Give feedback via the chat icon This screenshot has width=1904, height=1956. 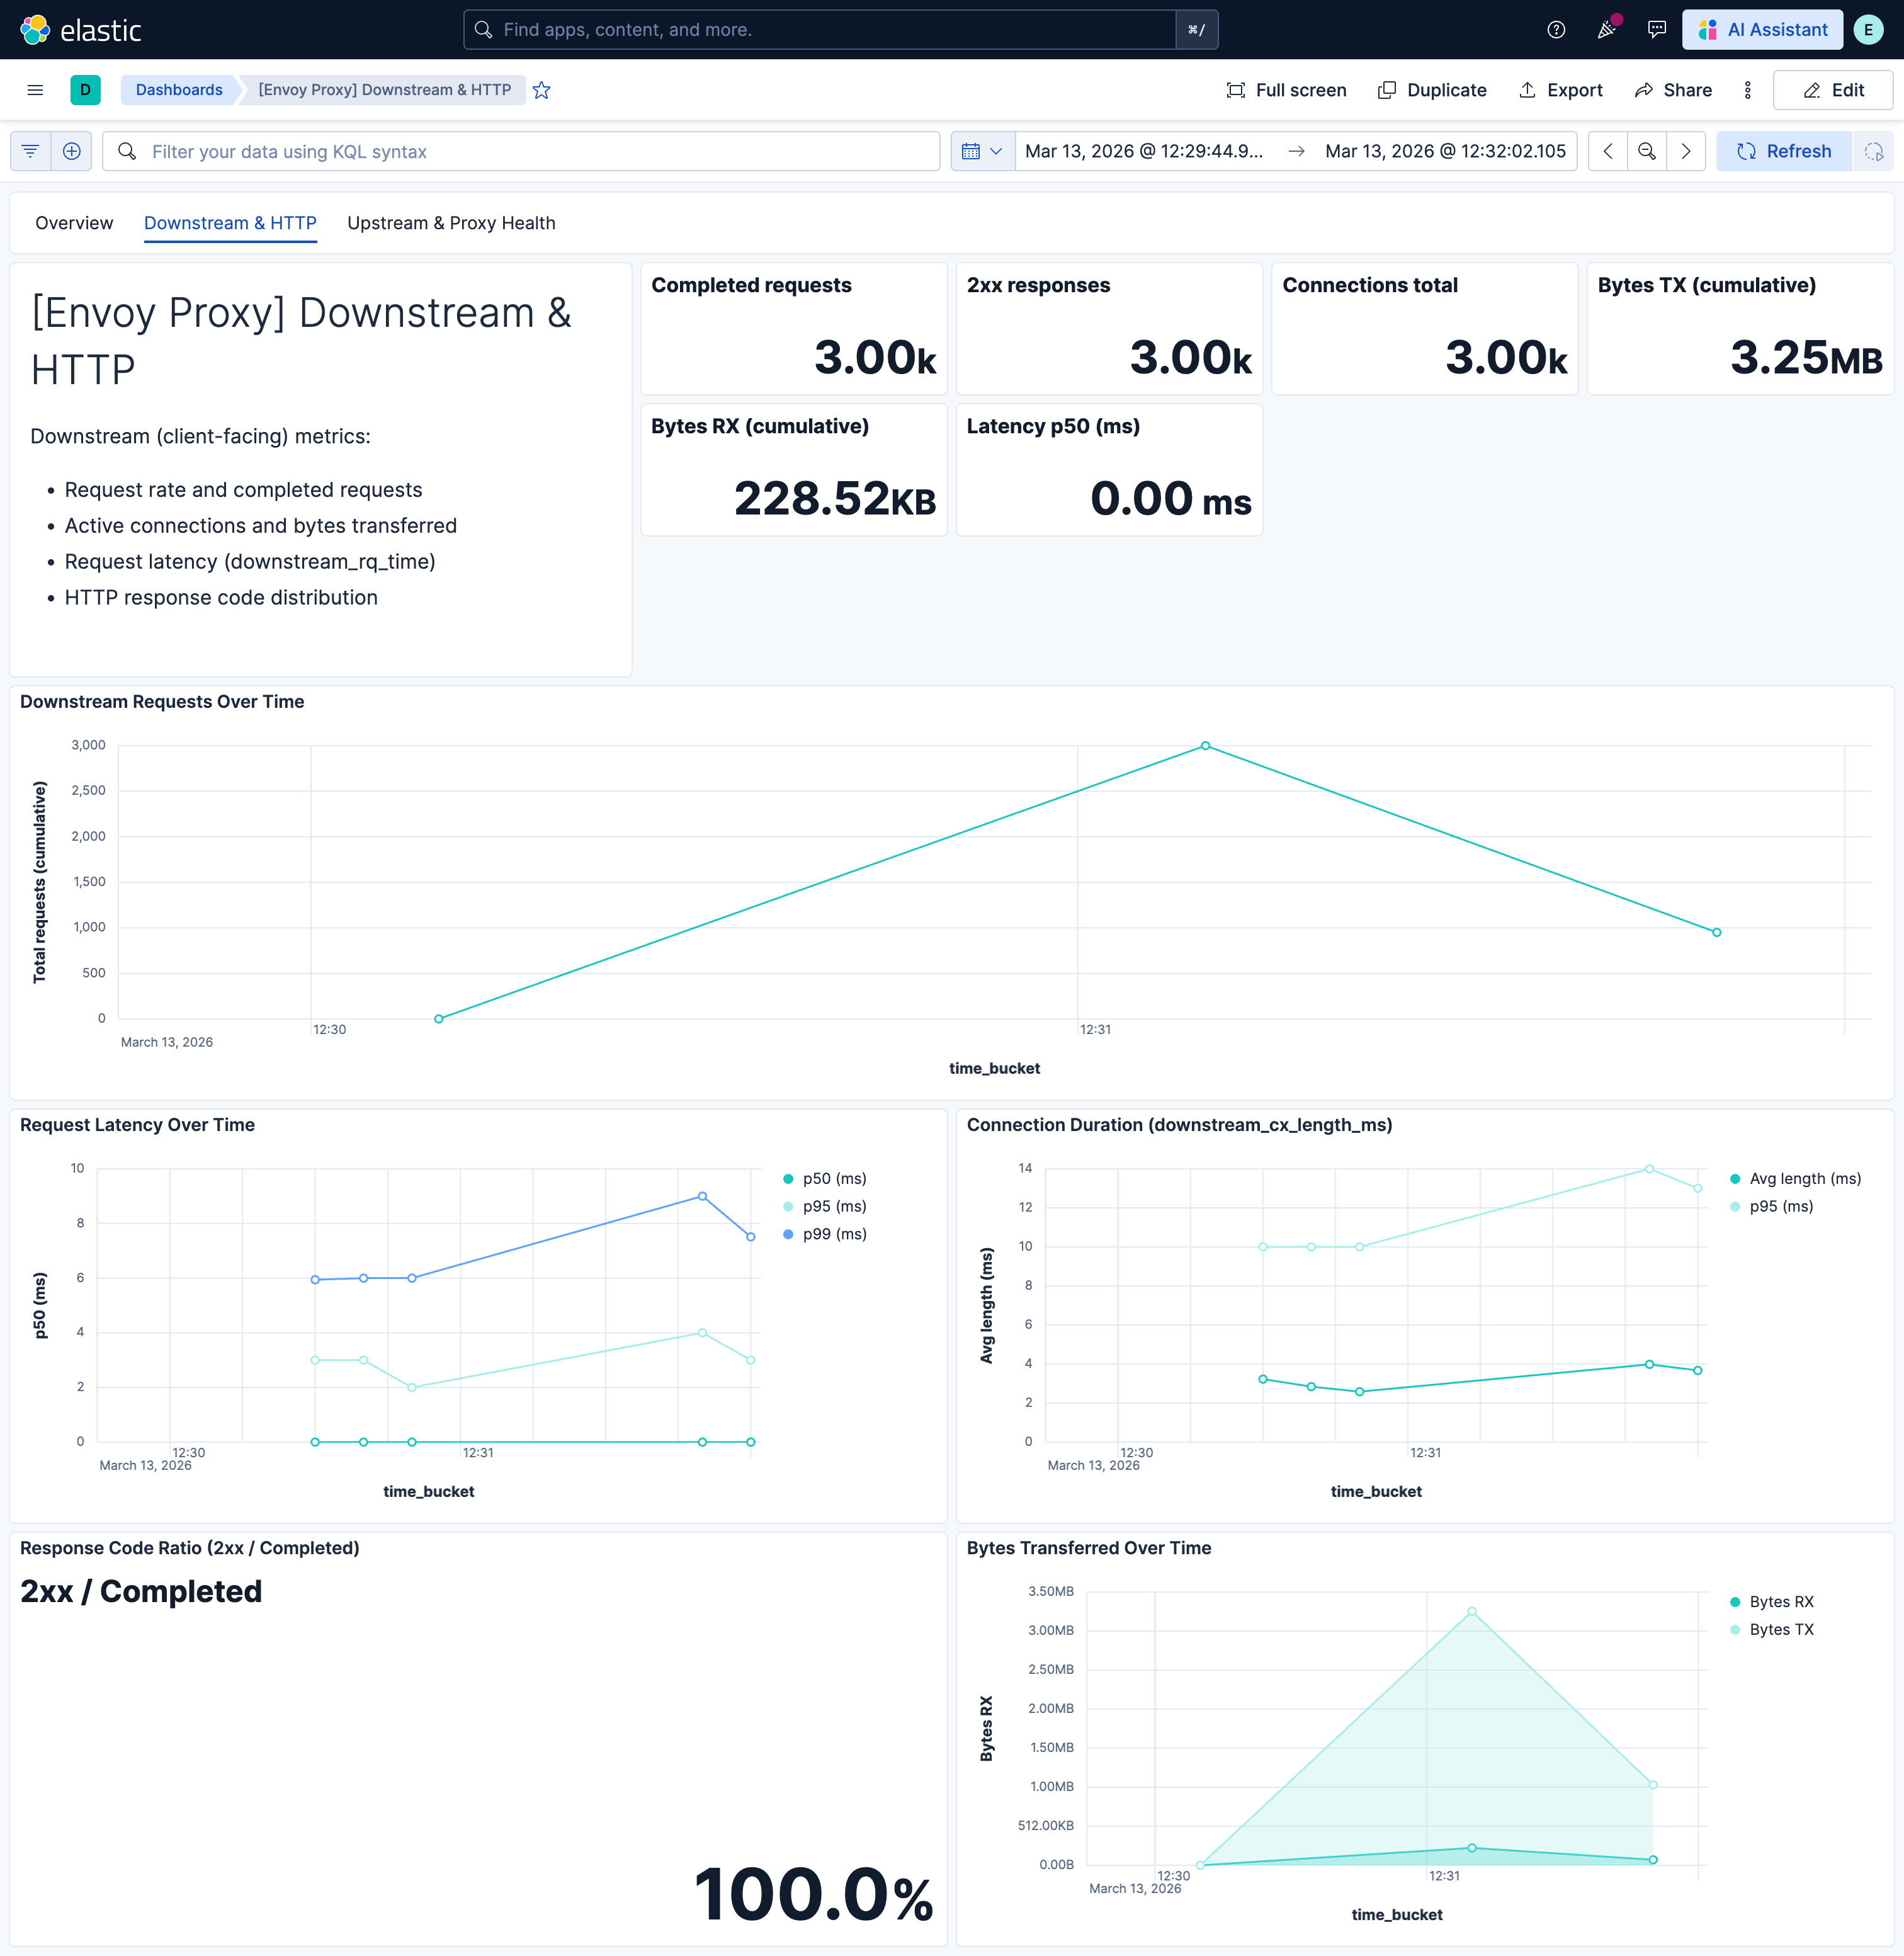(1657, 29)
